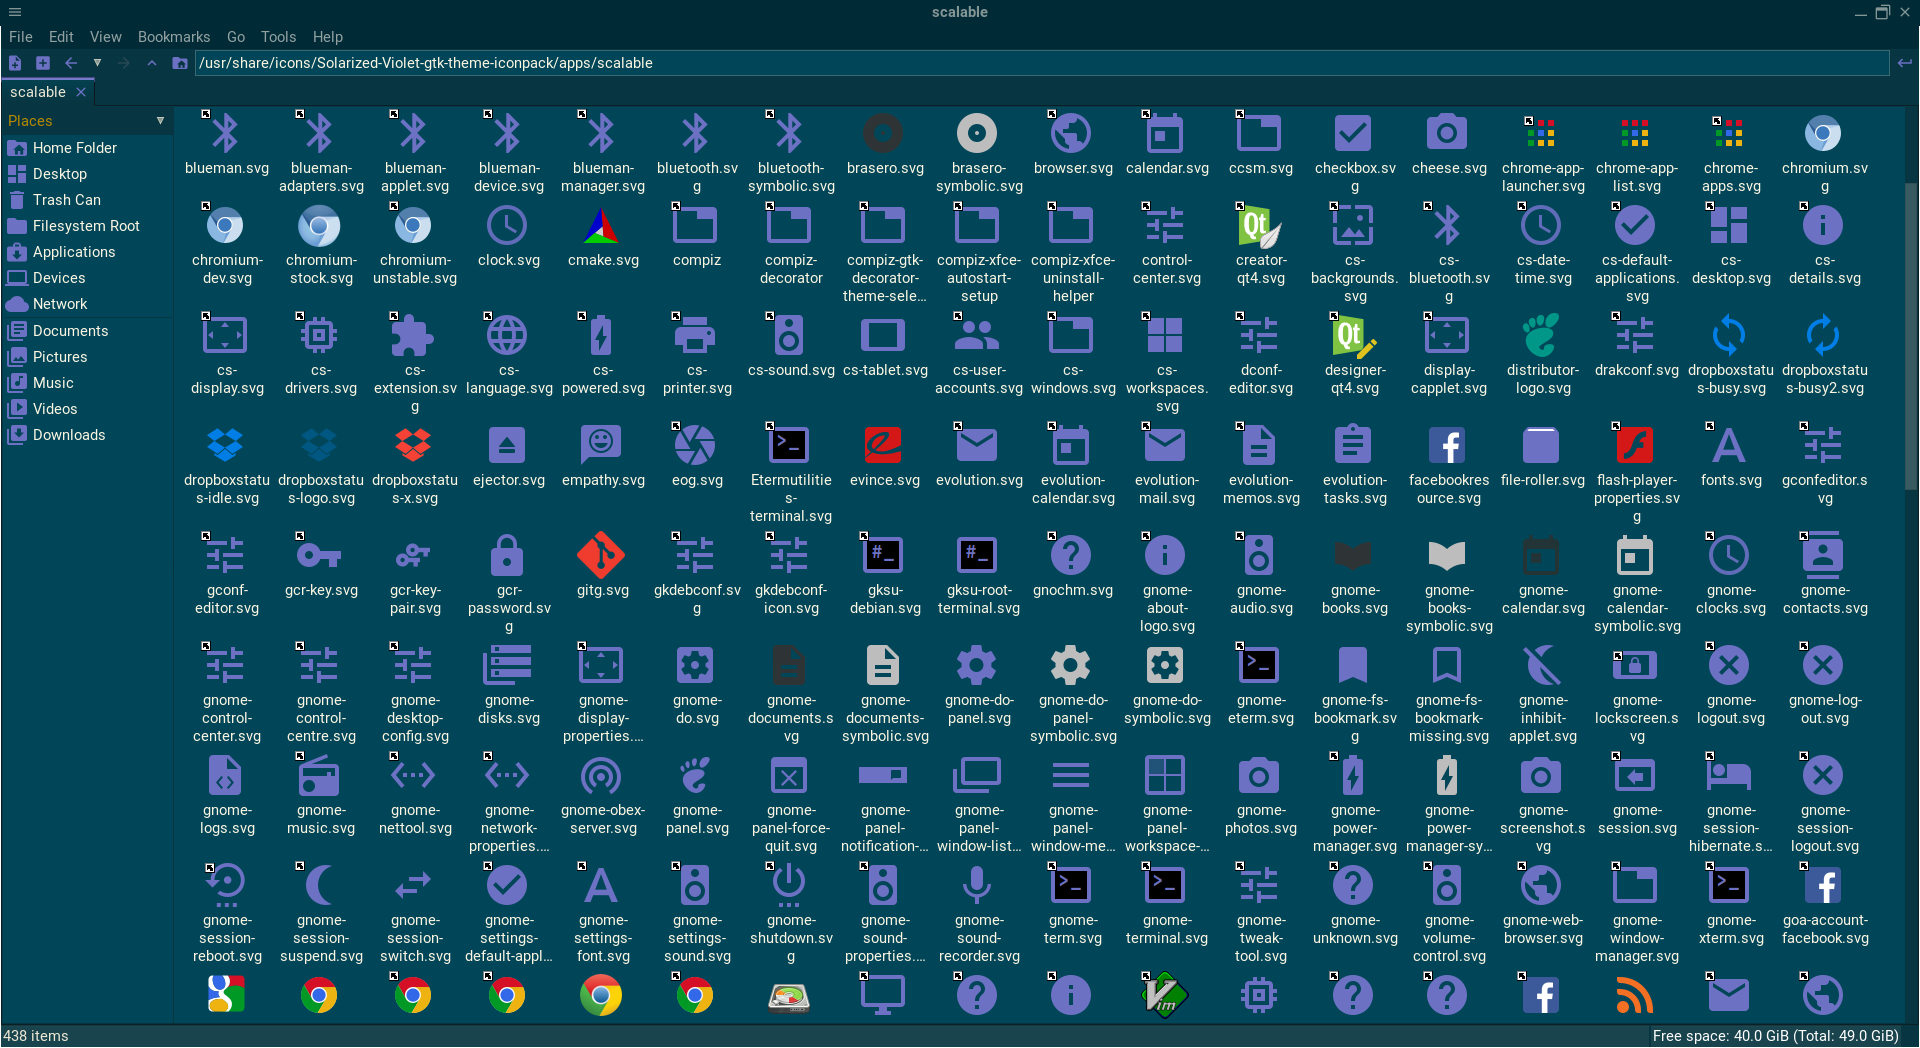Select browser.svg globe icon
This screenshot has height=1048, width=1920.
(1072, 133)
